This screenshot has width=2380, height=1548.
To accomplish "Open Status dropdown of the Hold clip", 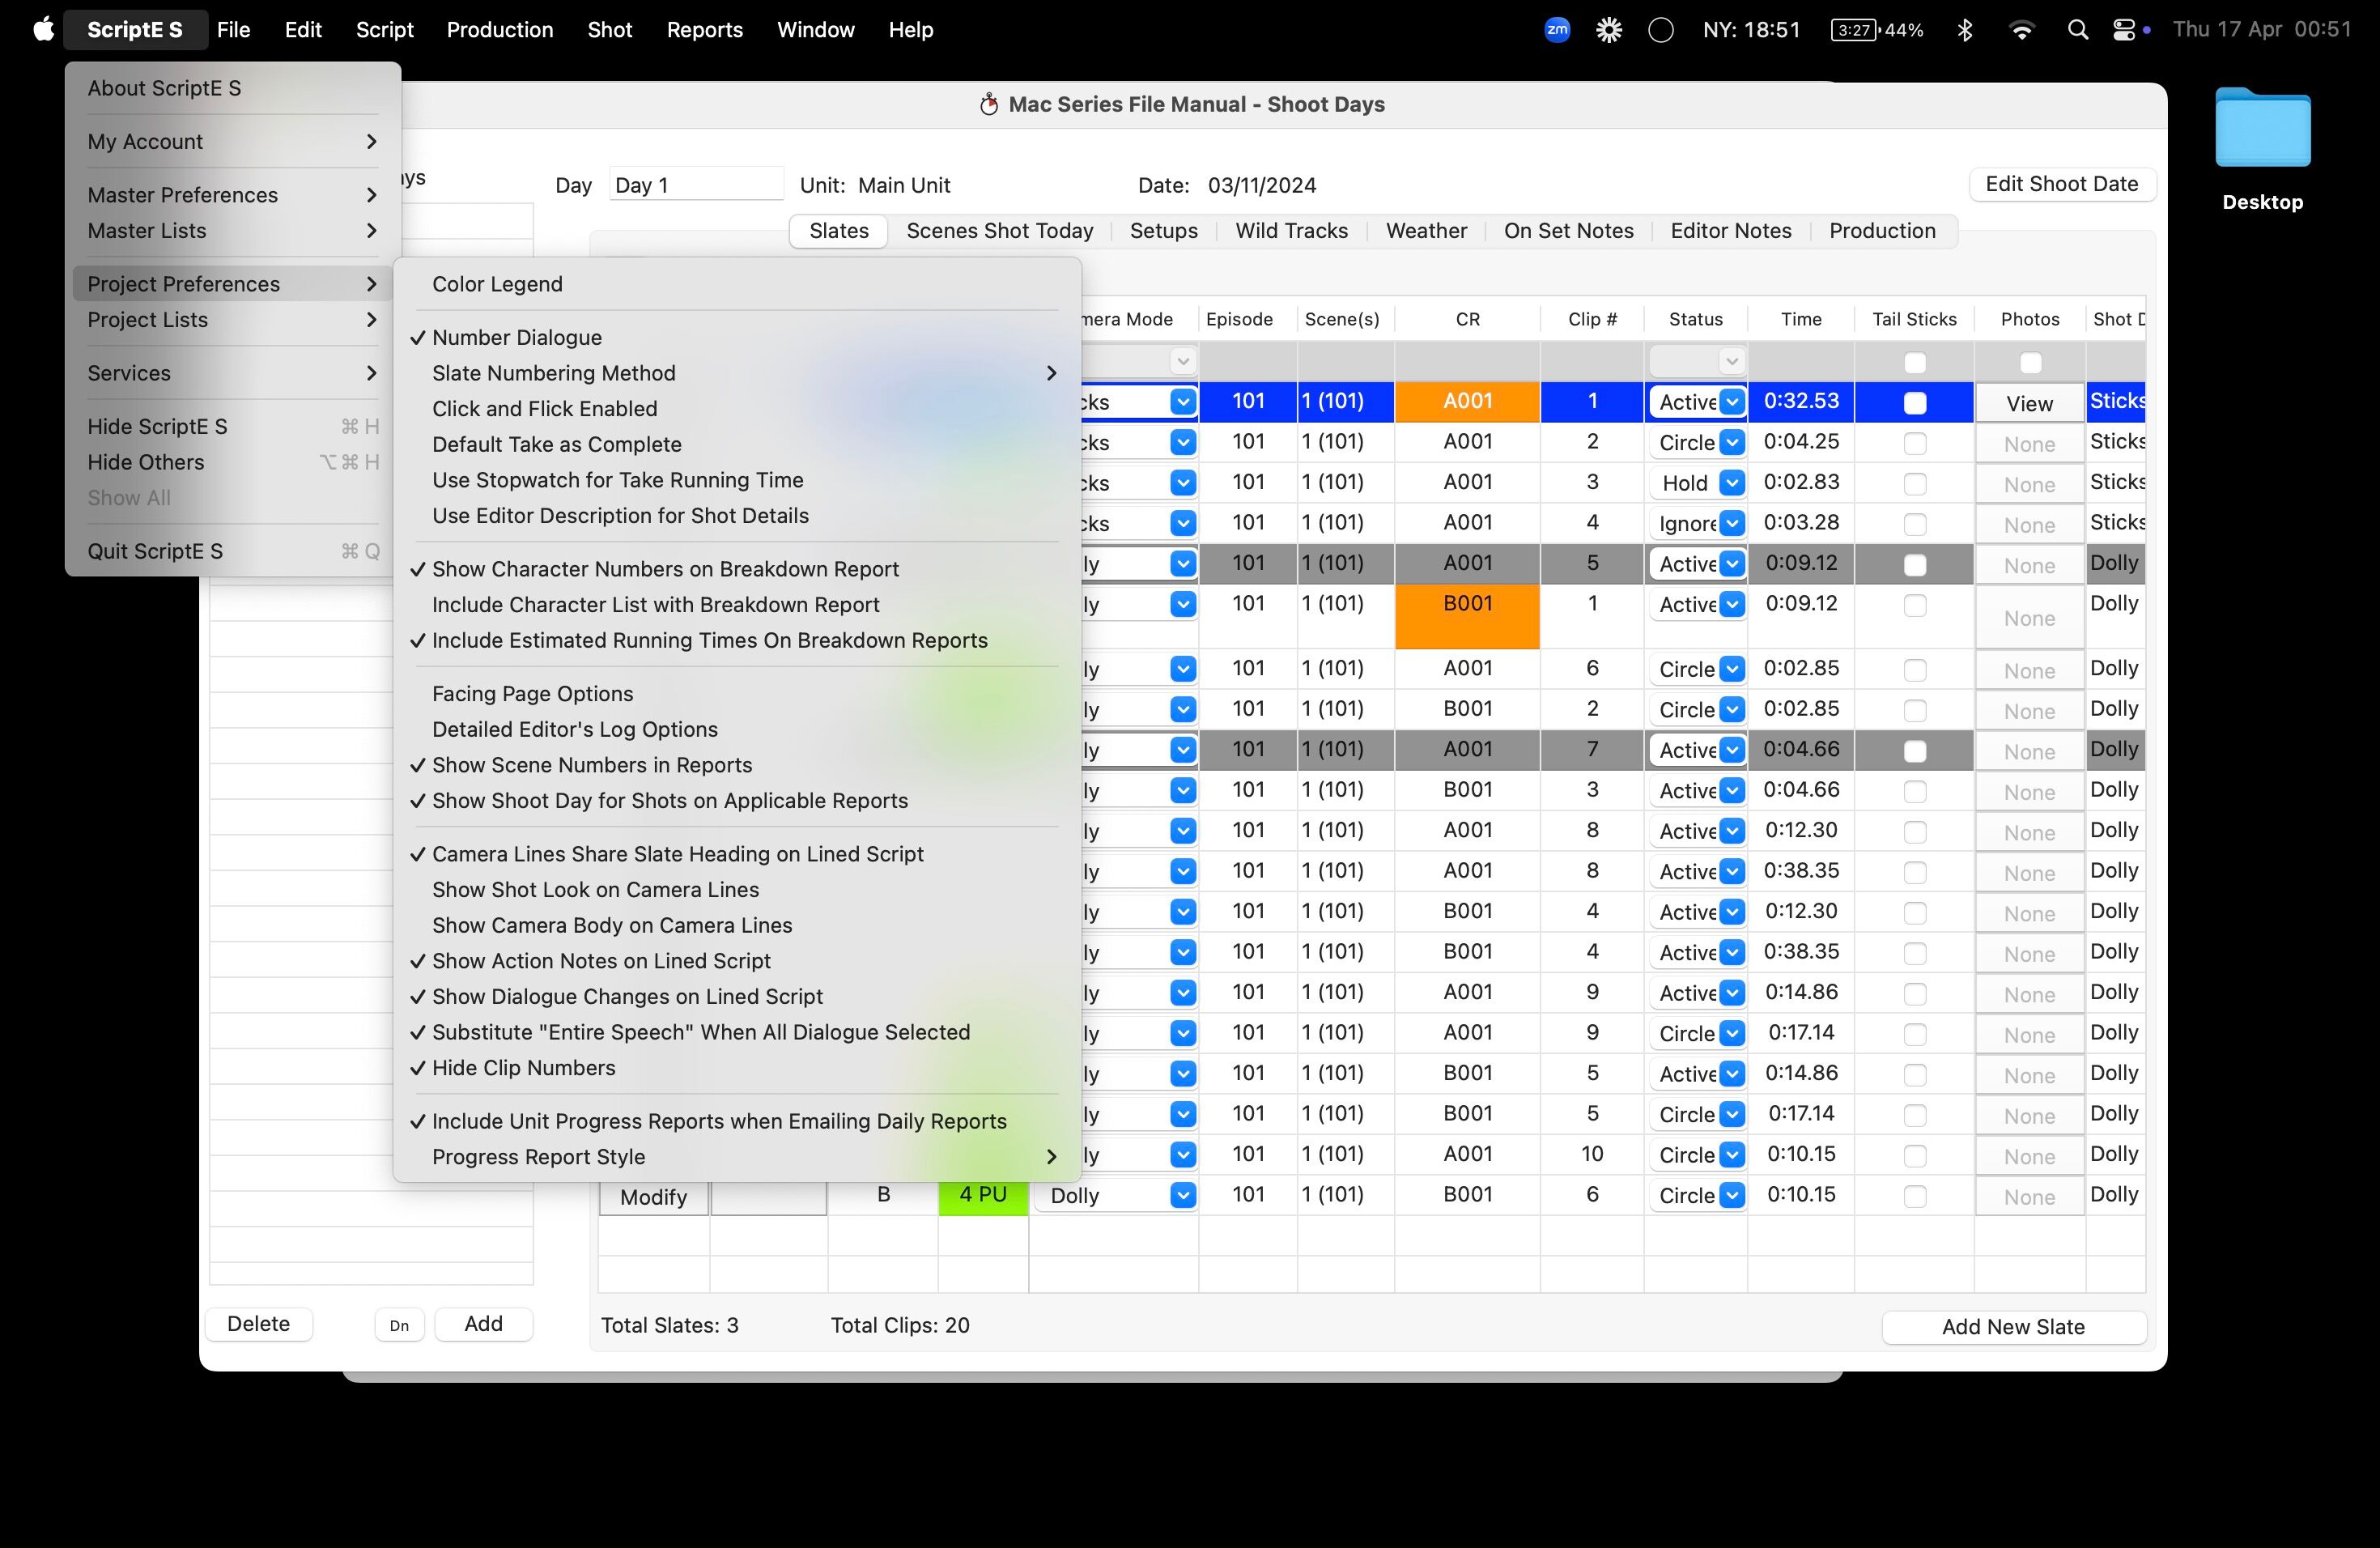I will tap(1732, 483).
